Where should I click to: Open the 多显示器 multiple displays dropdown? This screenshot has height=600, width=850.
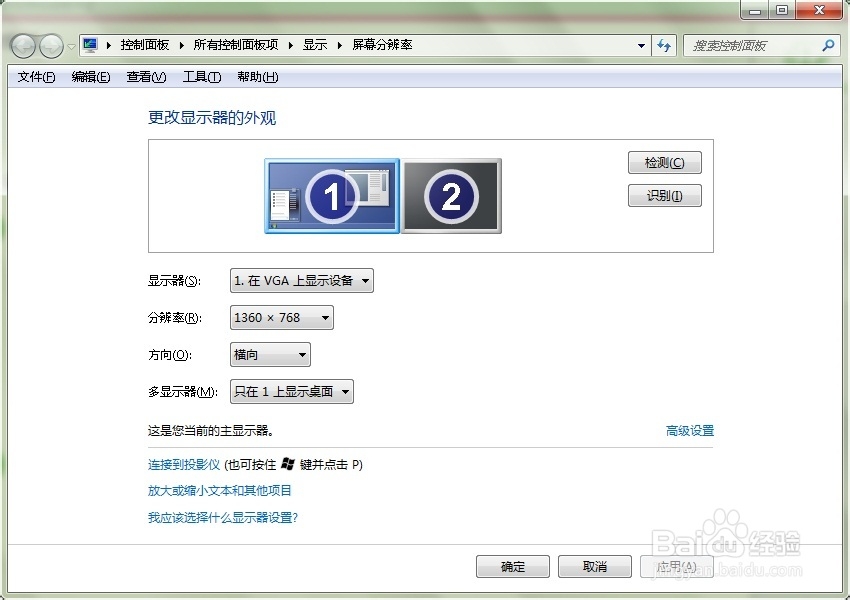[x=344, y=391]
